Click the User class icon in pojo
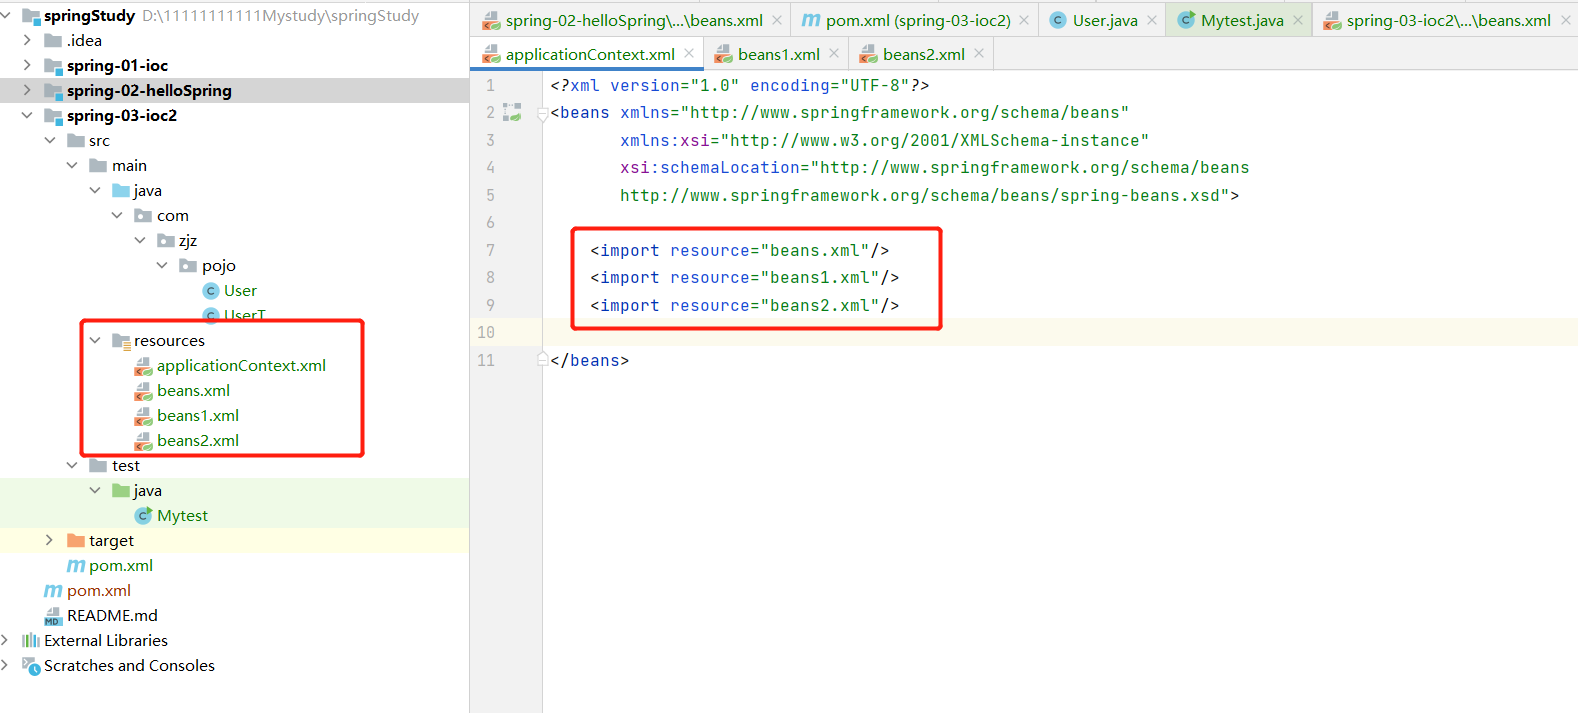Screen dimensions: 1578x713 coord(211,291)
